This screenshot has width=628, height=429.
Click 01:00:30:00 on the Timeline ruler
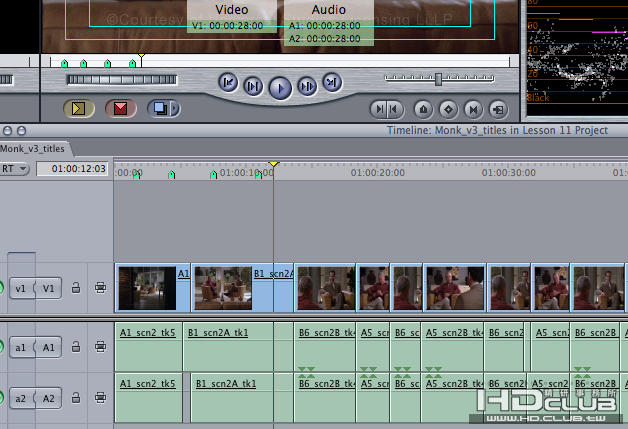(x=509, y=173)
